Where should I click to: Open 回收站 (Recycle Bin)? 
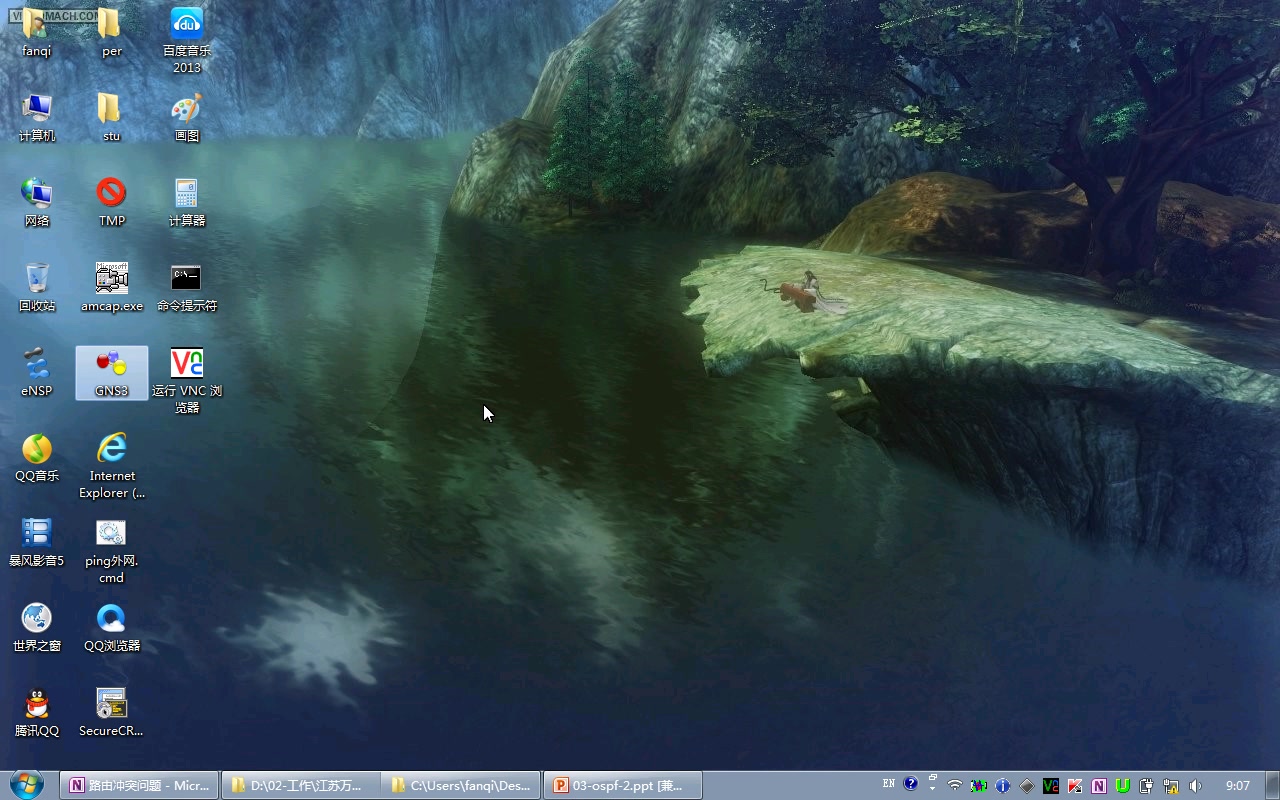click(37, 288)
